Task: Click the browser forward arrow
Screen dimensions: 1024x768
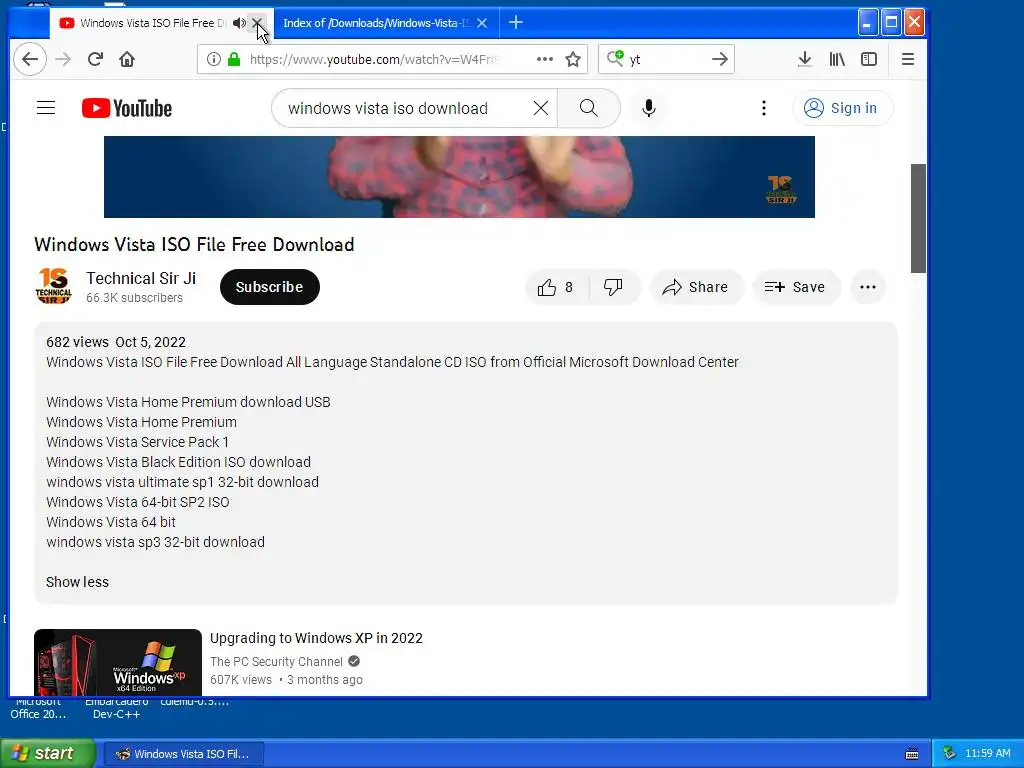Action: [x=63, y=59]
